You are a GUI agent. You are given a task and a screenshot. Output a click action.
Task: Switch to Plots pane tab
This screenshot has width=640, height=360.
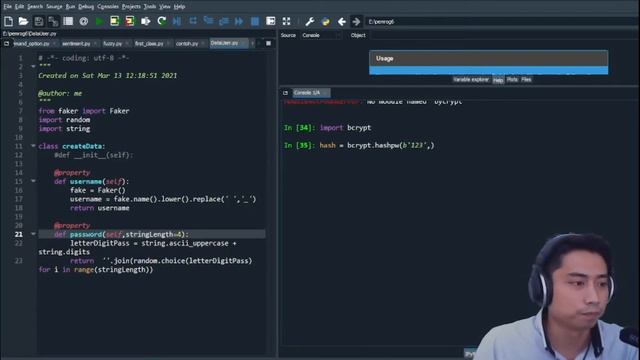point(512,80)
